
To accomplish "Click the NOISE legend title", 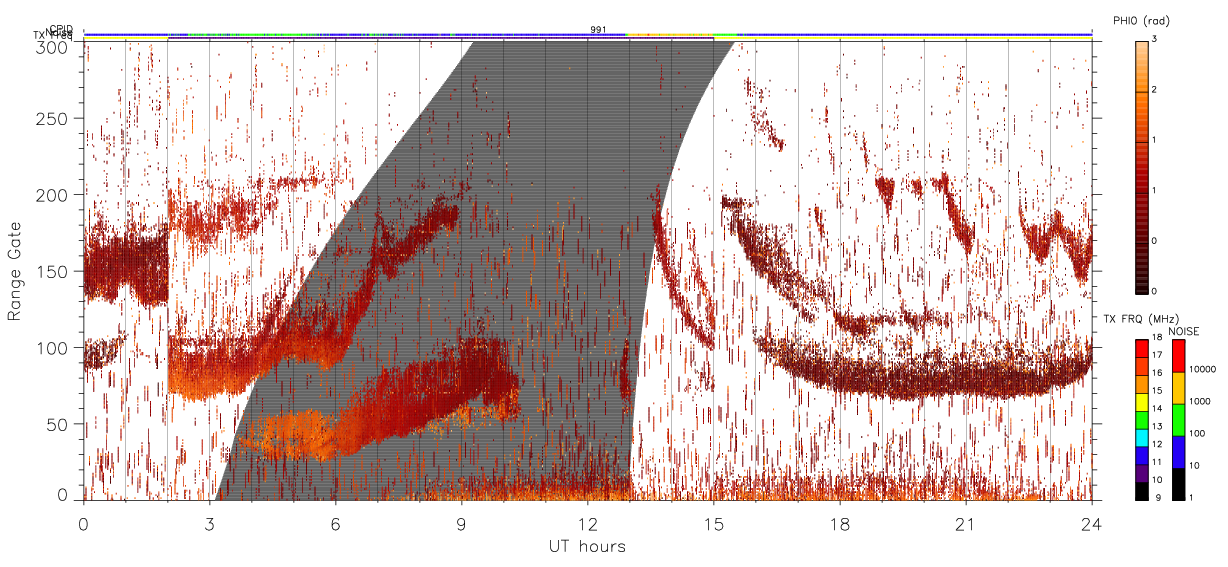I will (x=1185, y=331).
